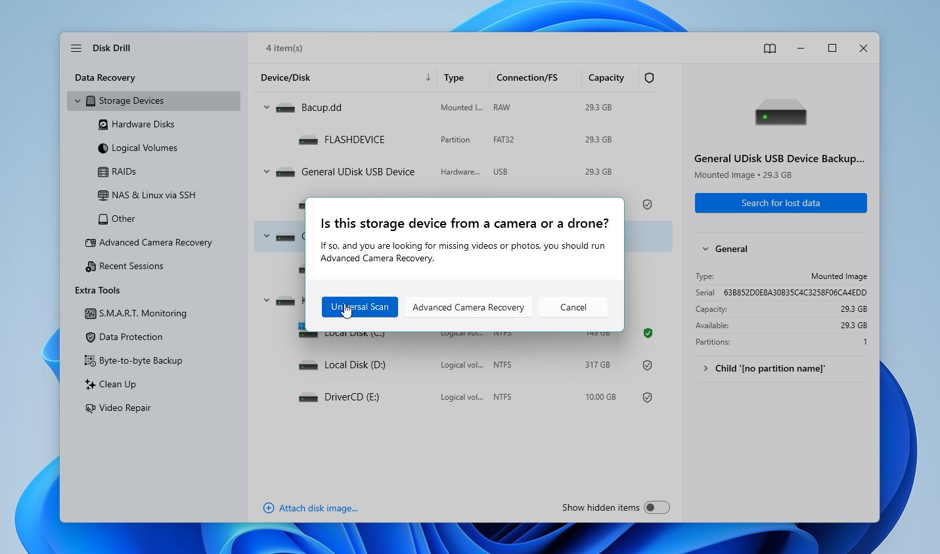Click the sort arrow in Device/Disk header
Image resolution: width=940 pixels, height=554 pixels.
click(x=428, y=77)
